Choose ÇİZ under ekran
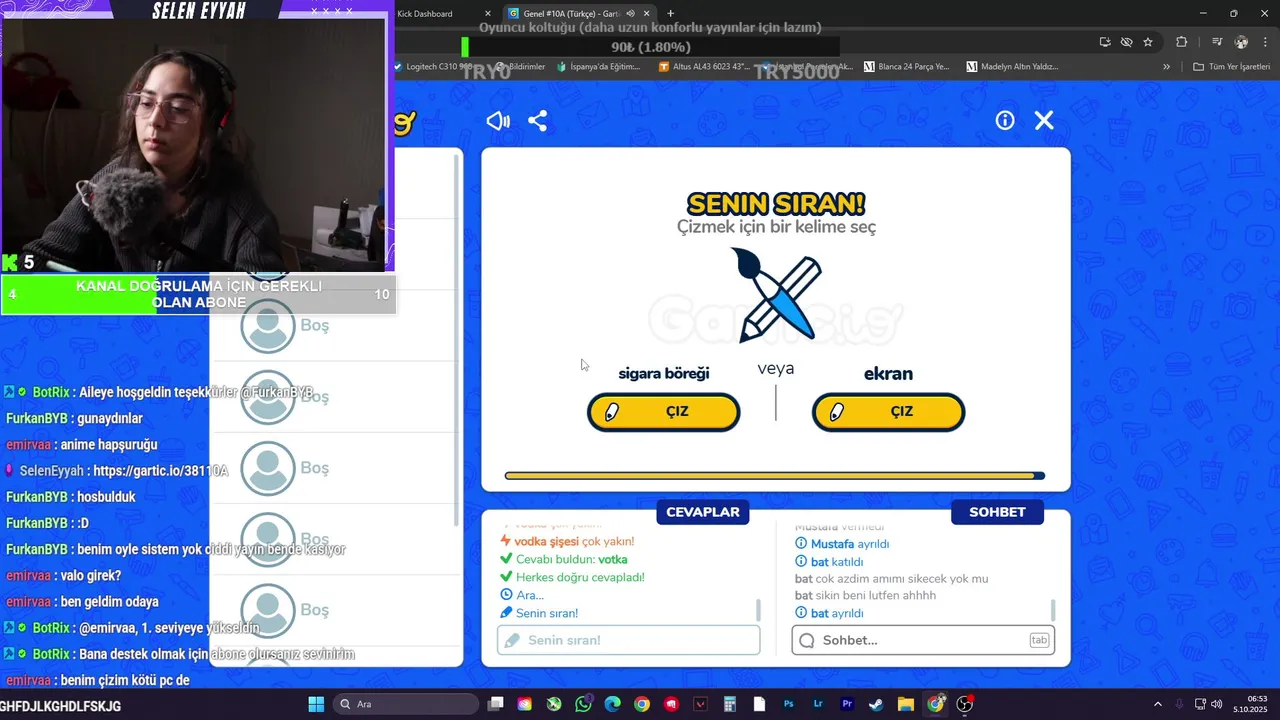The height and width of the screenshot is (720, 1280). pyautogui.click(x=888, y=412)
